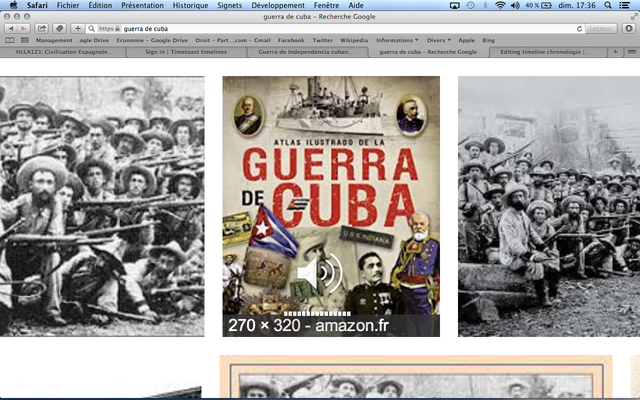The height and width of the screenshot is (400, 640).
Task: Switch to HLLA121: Civilisation Espagnole tab
Action: [64, 52]
